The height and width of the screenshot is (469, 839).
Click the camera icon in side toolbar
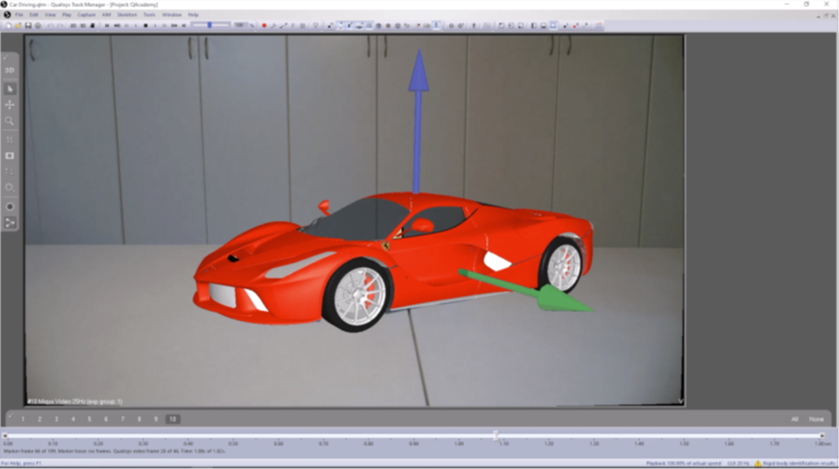tap(10, 156)
